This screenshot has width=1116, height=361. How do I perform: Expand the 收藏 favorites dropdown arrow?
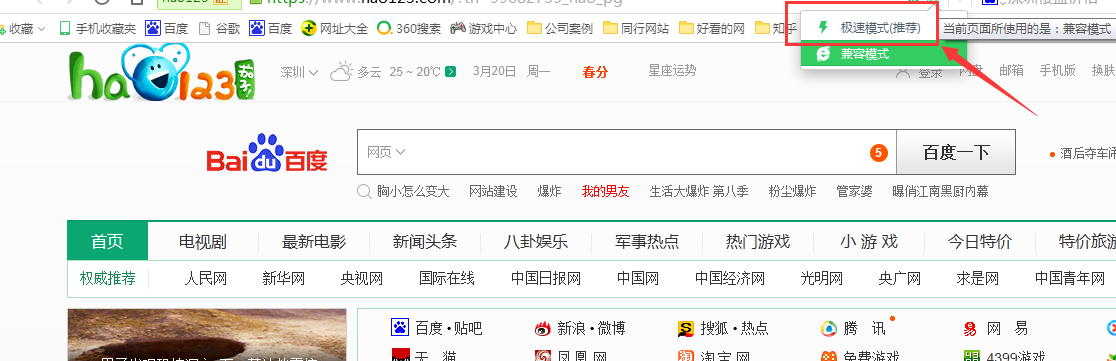(x=41, y=29)
